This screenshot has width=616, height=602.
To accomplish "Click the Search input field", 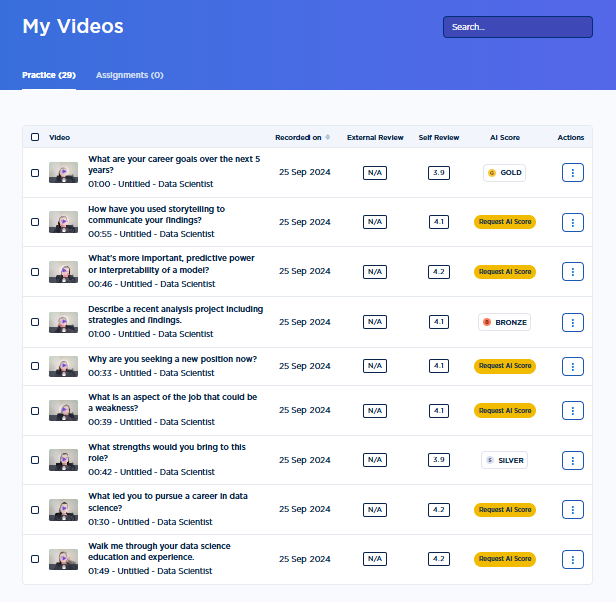I will [x=517, y=27].
